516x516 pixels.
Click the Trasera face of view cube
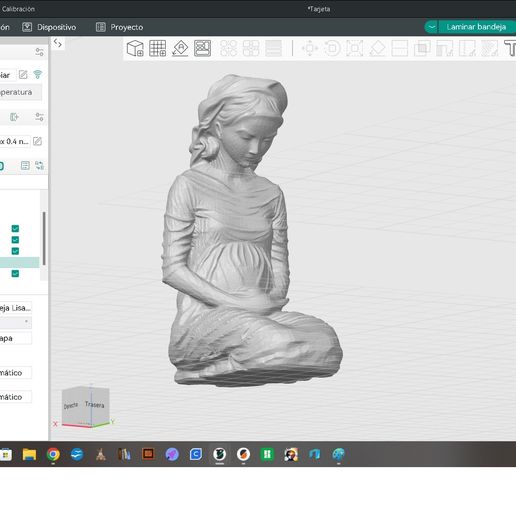coord(95,405)
